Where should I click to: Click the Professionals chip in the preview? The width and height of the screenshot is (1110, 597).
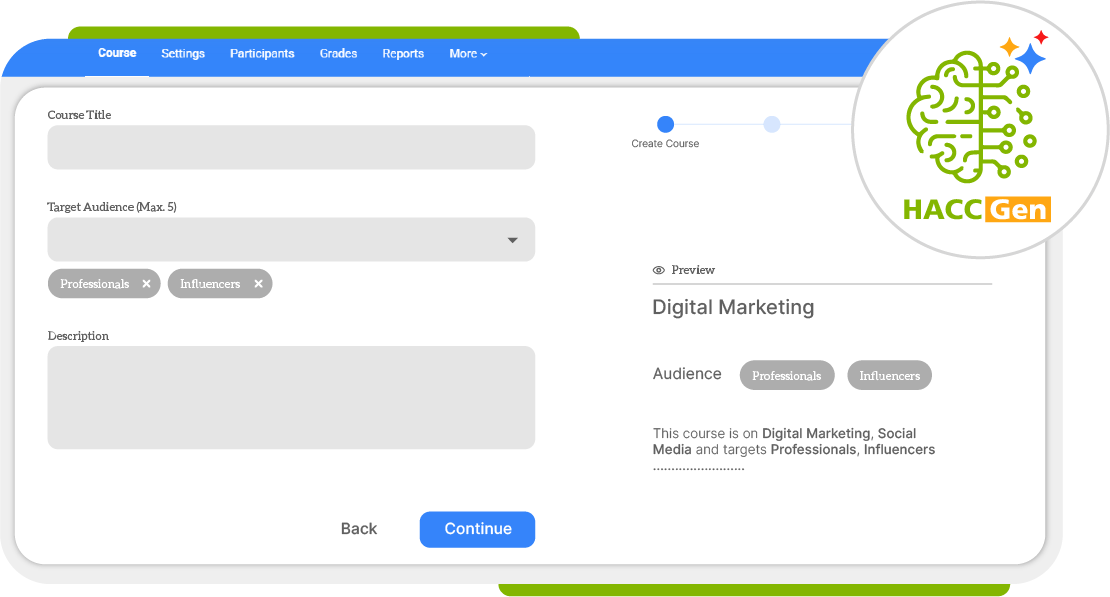(x=787, y=375)
